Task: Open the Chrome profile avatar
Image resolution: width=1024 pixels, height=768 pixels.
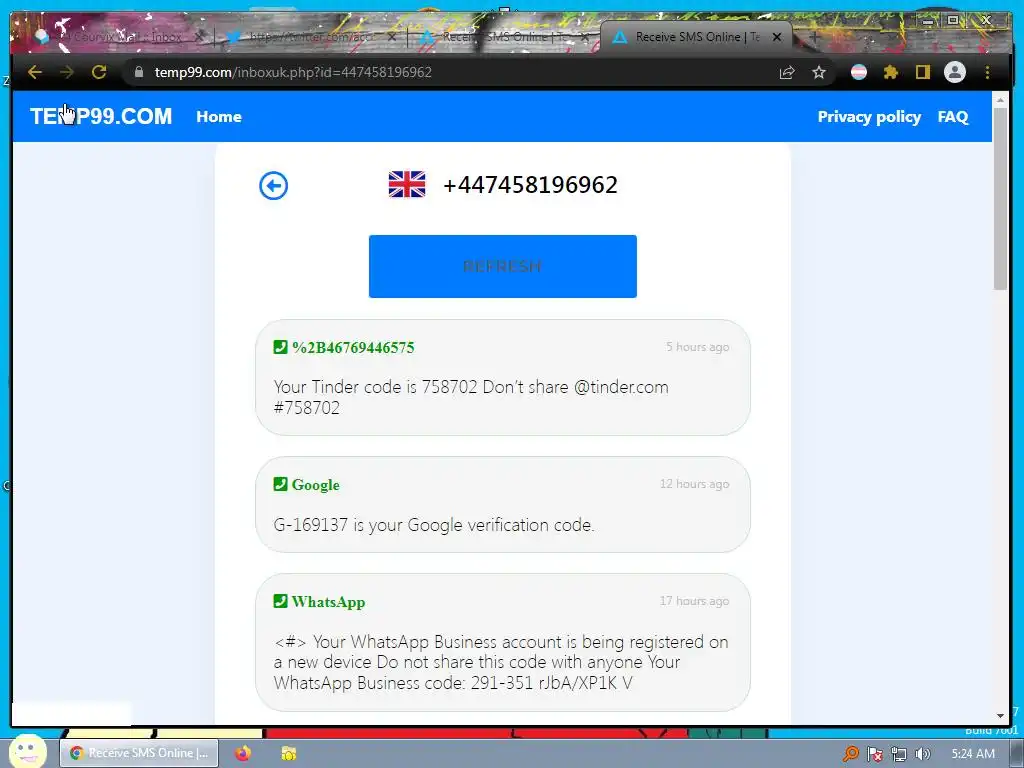Action: pyautogui.click(x=955, y=72)
